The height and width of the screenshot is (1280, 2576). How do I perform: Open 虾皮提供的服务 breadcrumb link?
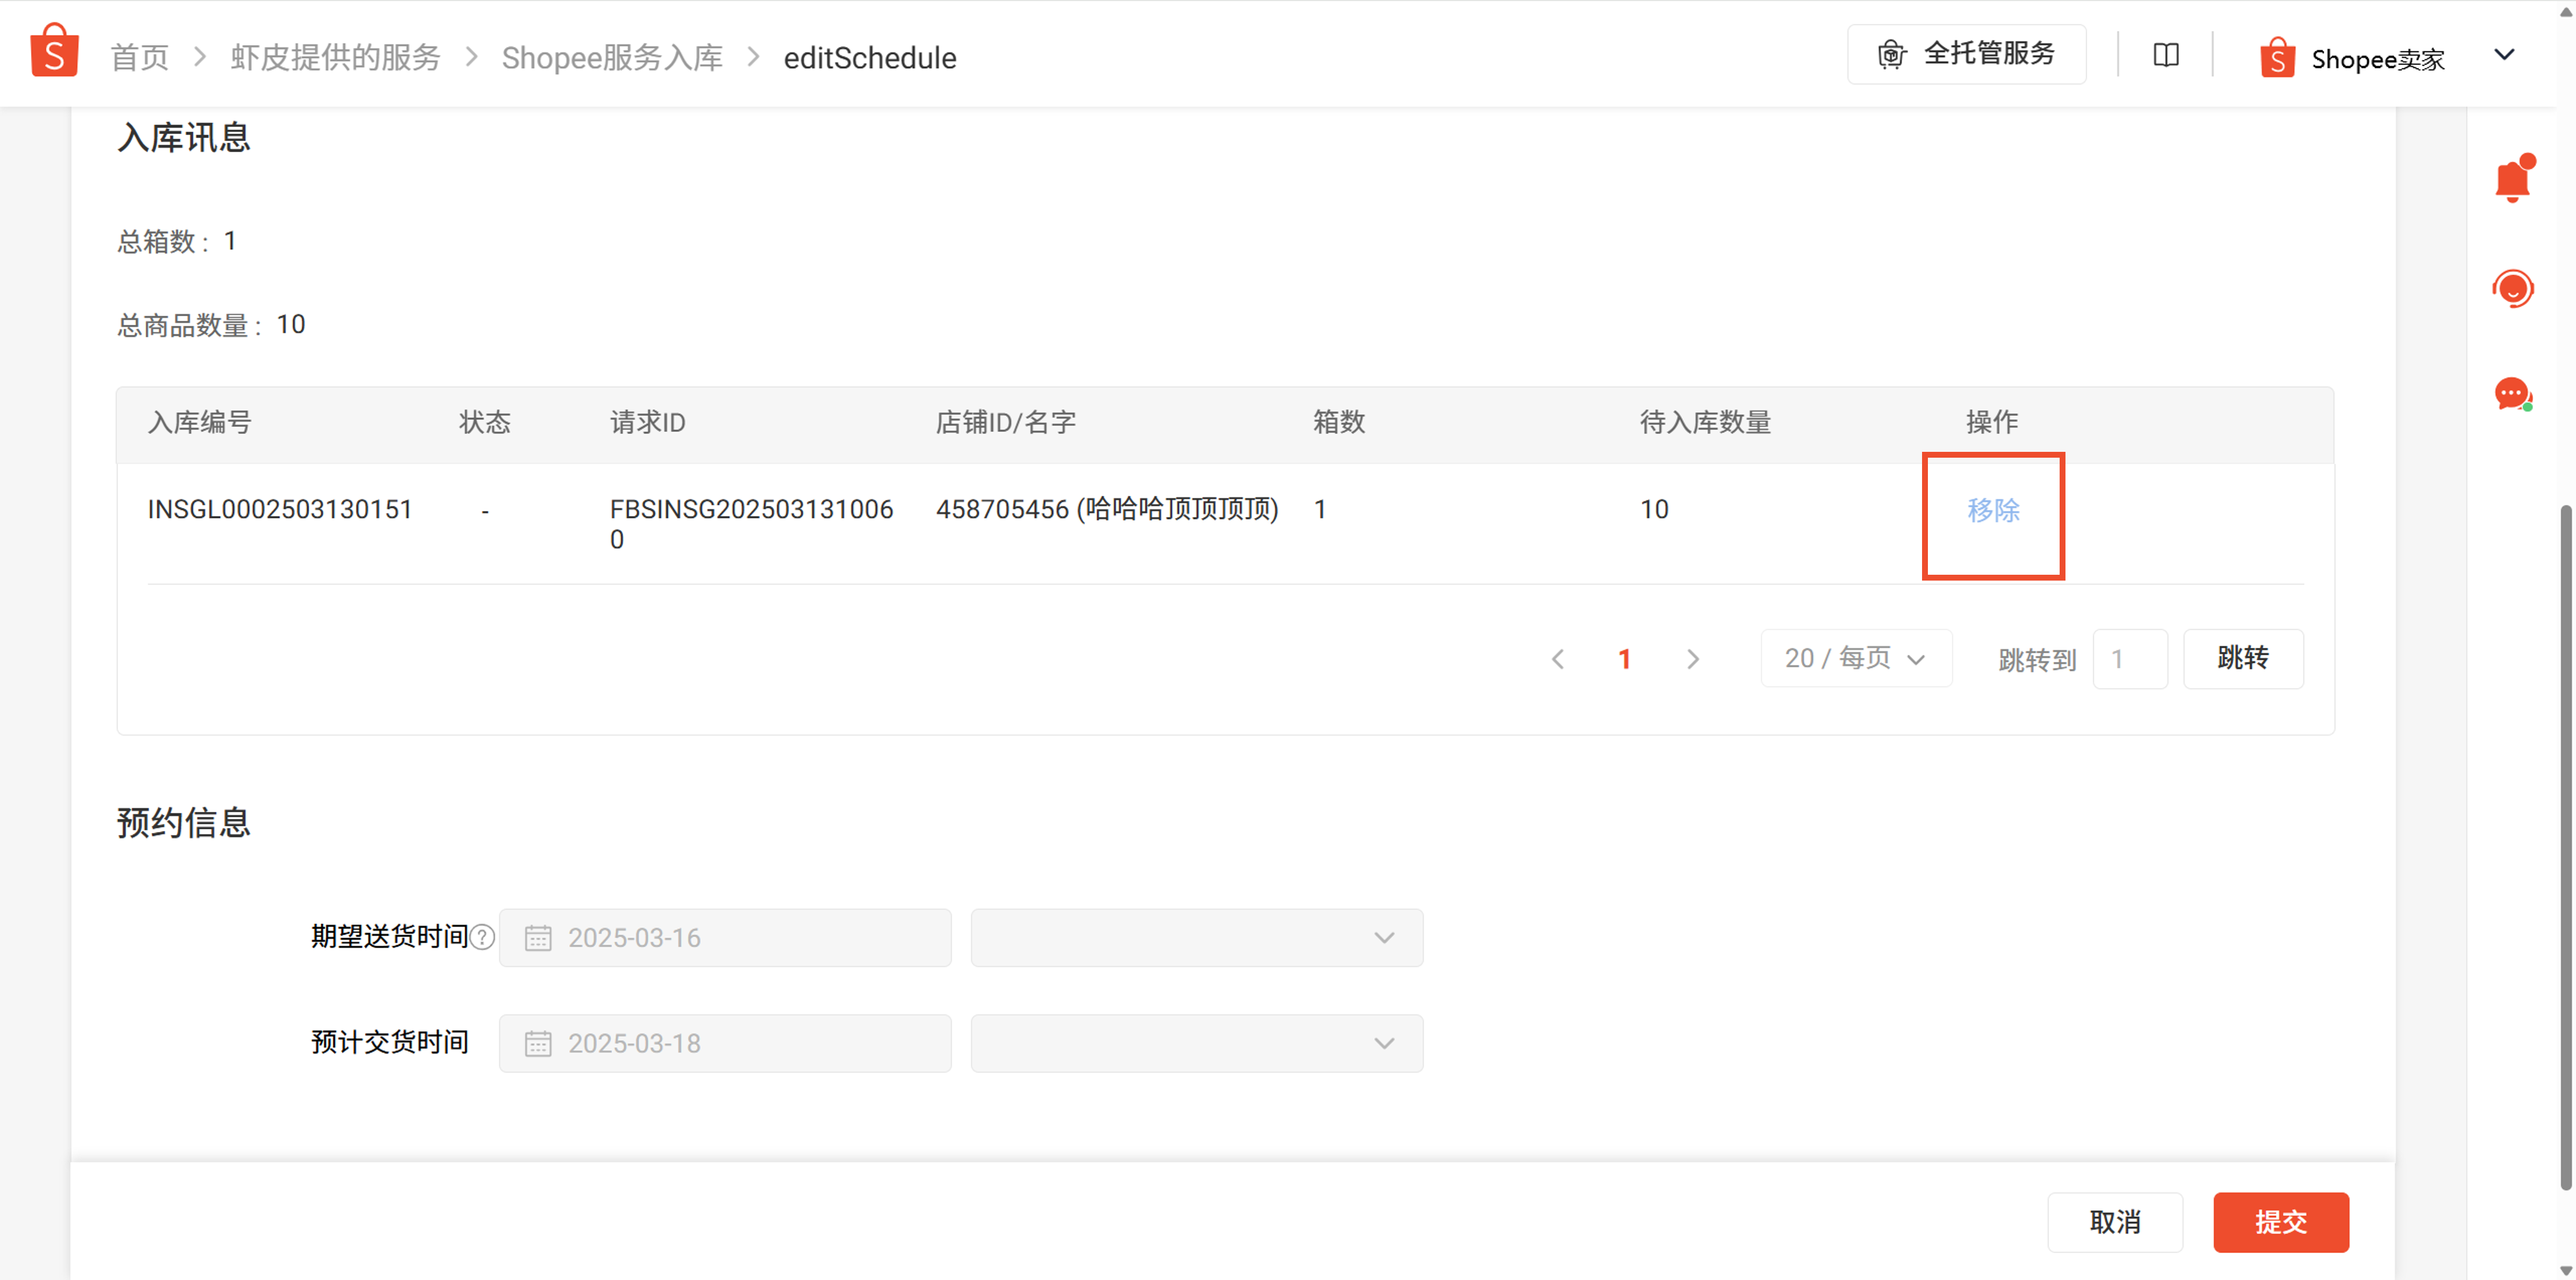pyautogui.click(x=335, y=58)
